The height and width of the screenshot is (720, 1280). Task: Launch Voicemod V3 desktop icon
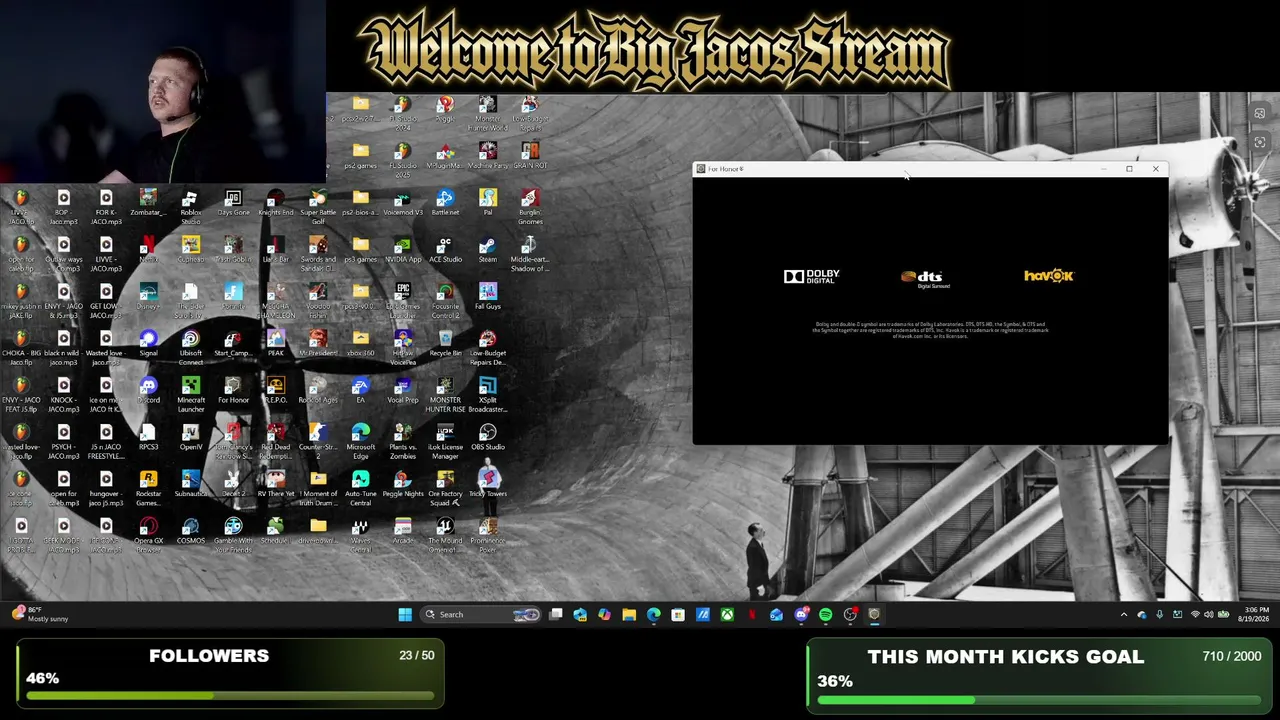[x=403, y=202]
